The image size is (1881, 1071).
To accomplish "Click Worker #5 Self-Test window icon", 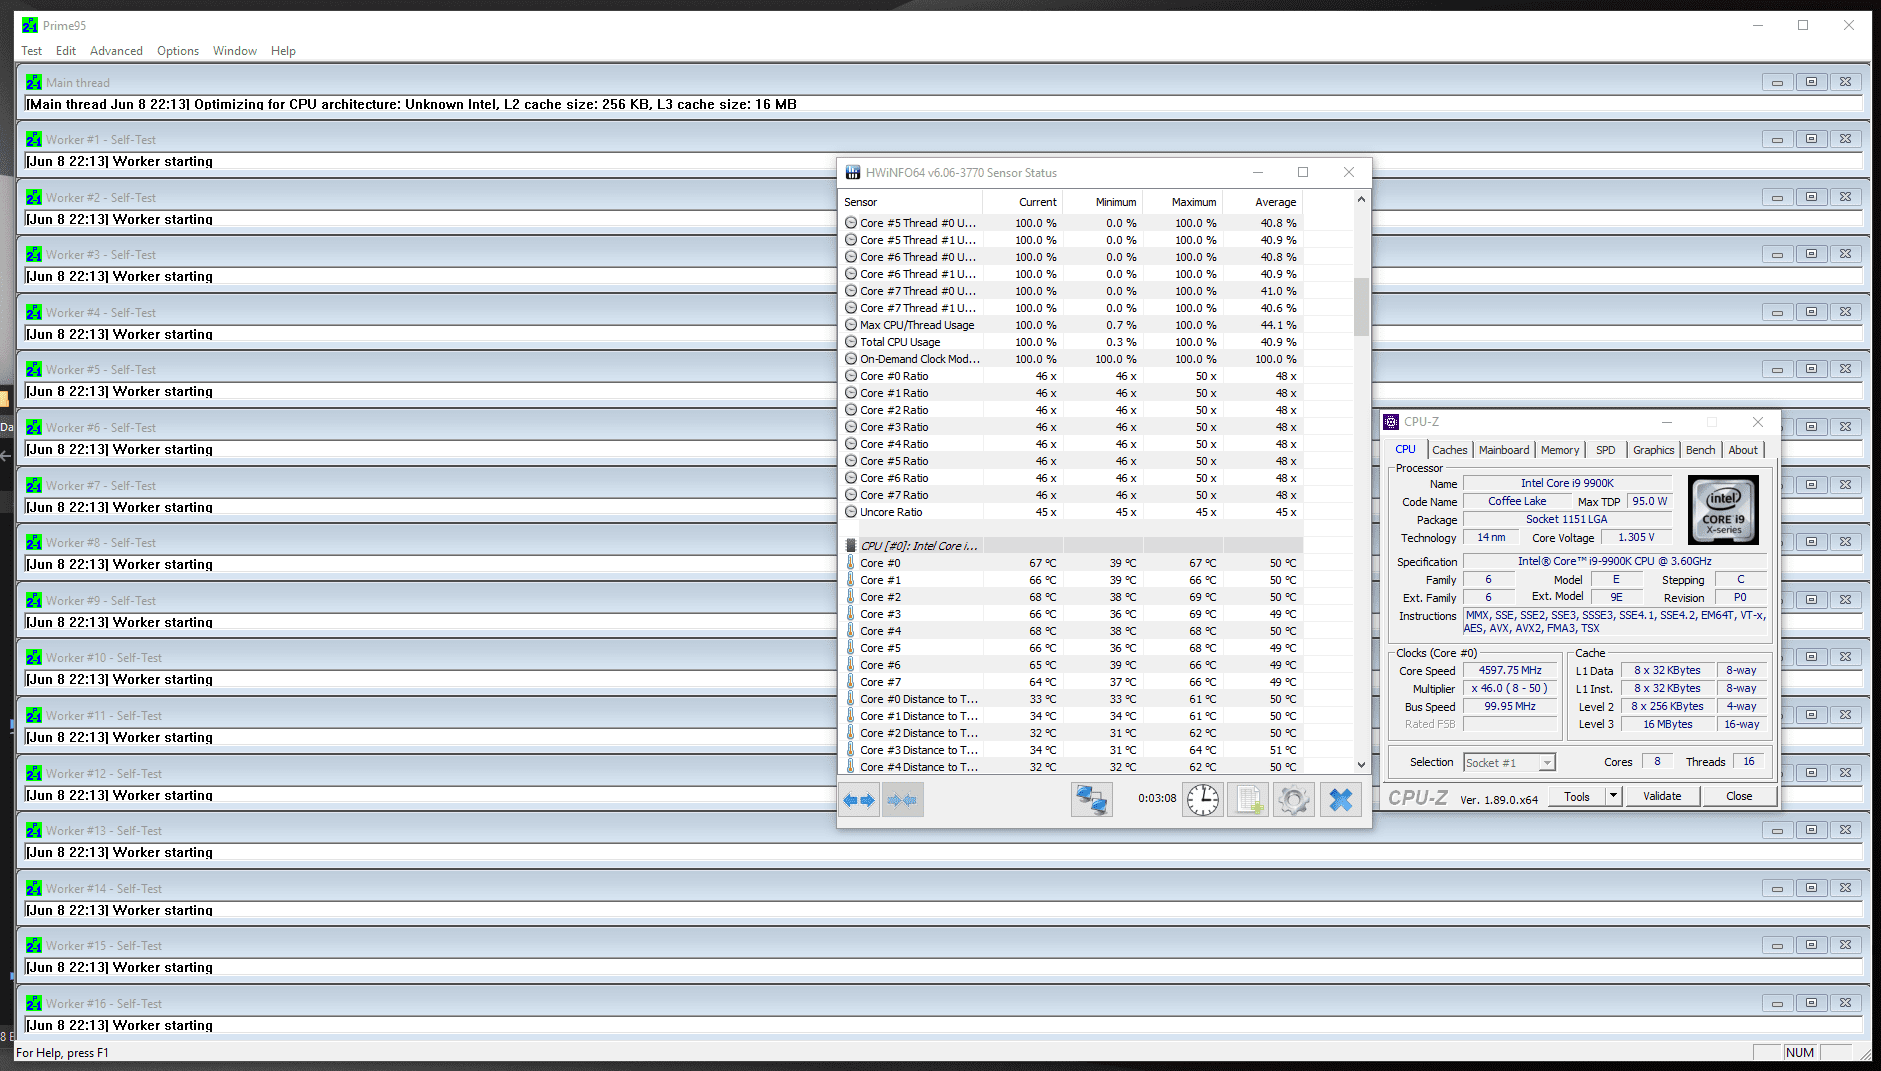I will click(x=34, y=370).
